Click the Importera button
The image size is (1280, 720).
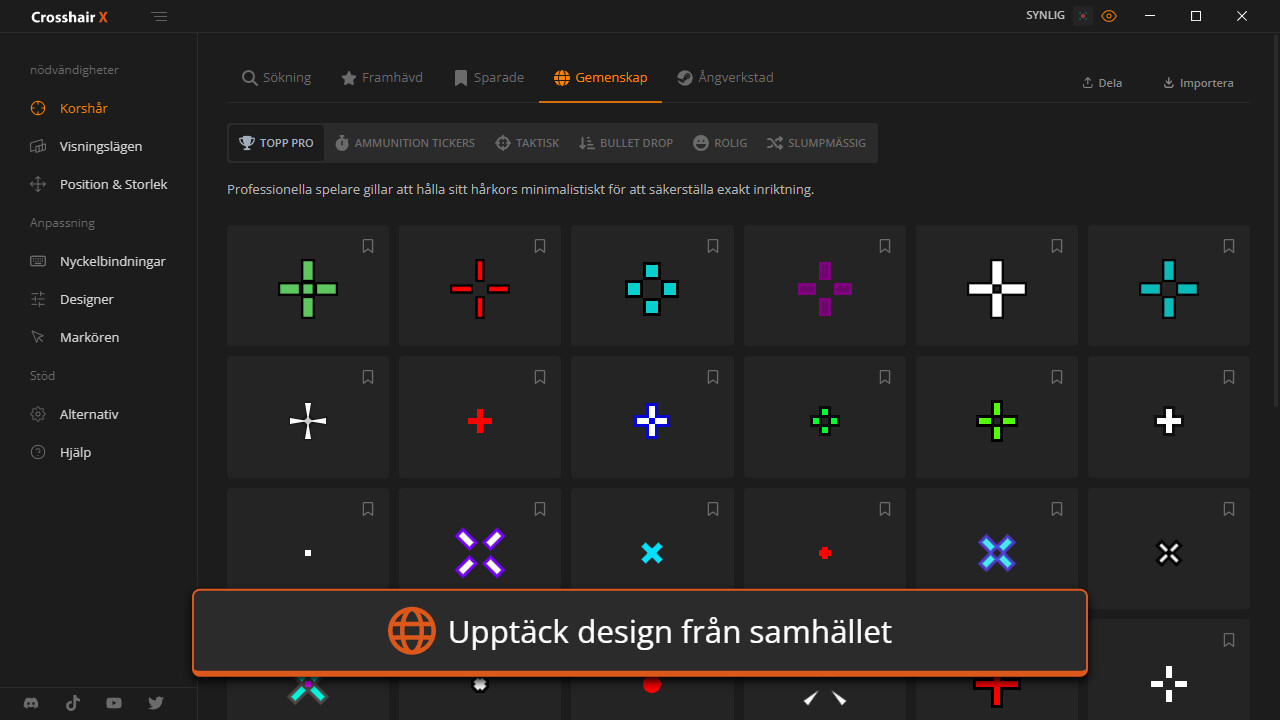pyautogui.click(x=1198, y=83)
